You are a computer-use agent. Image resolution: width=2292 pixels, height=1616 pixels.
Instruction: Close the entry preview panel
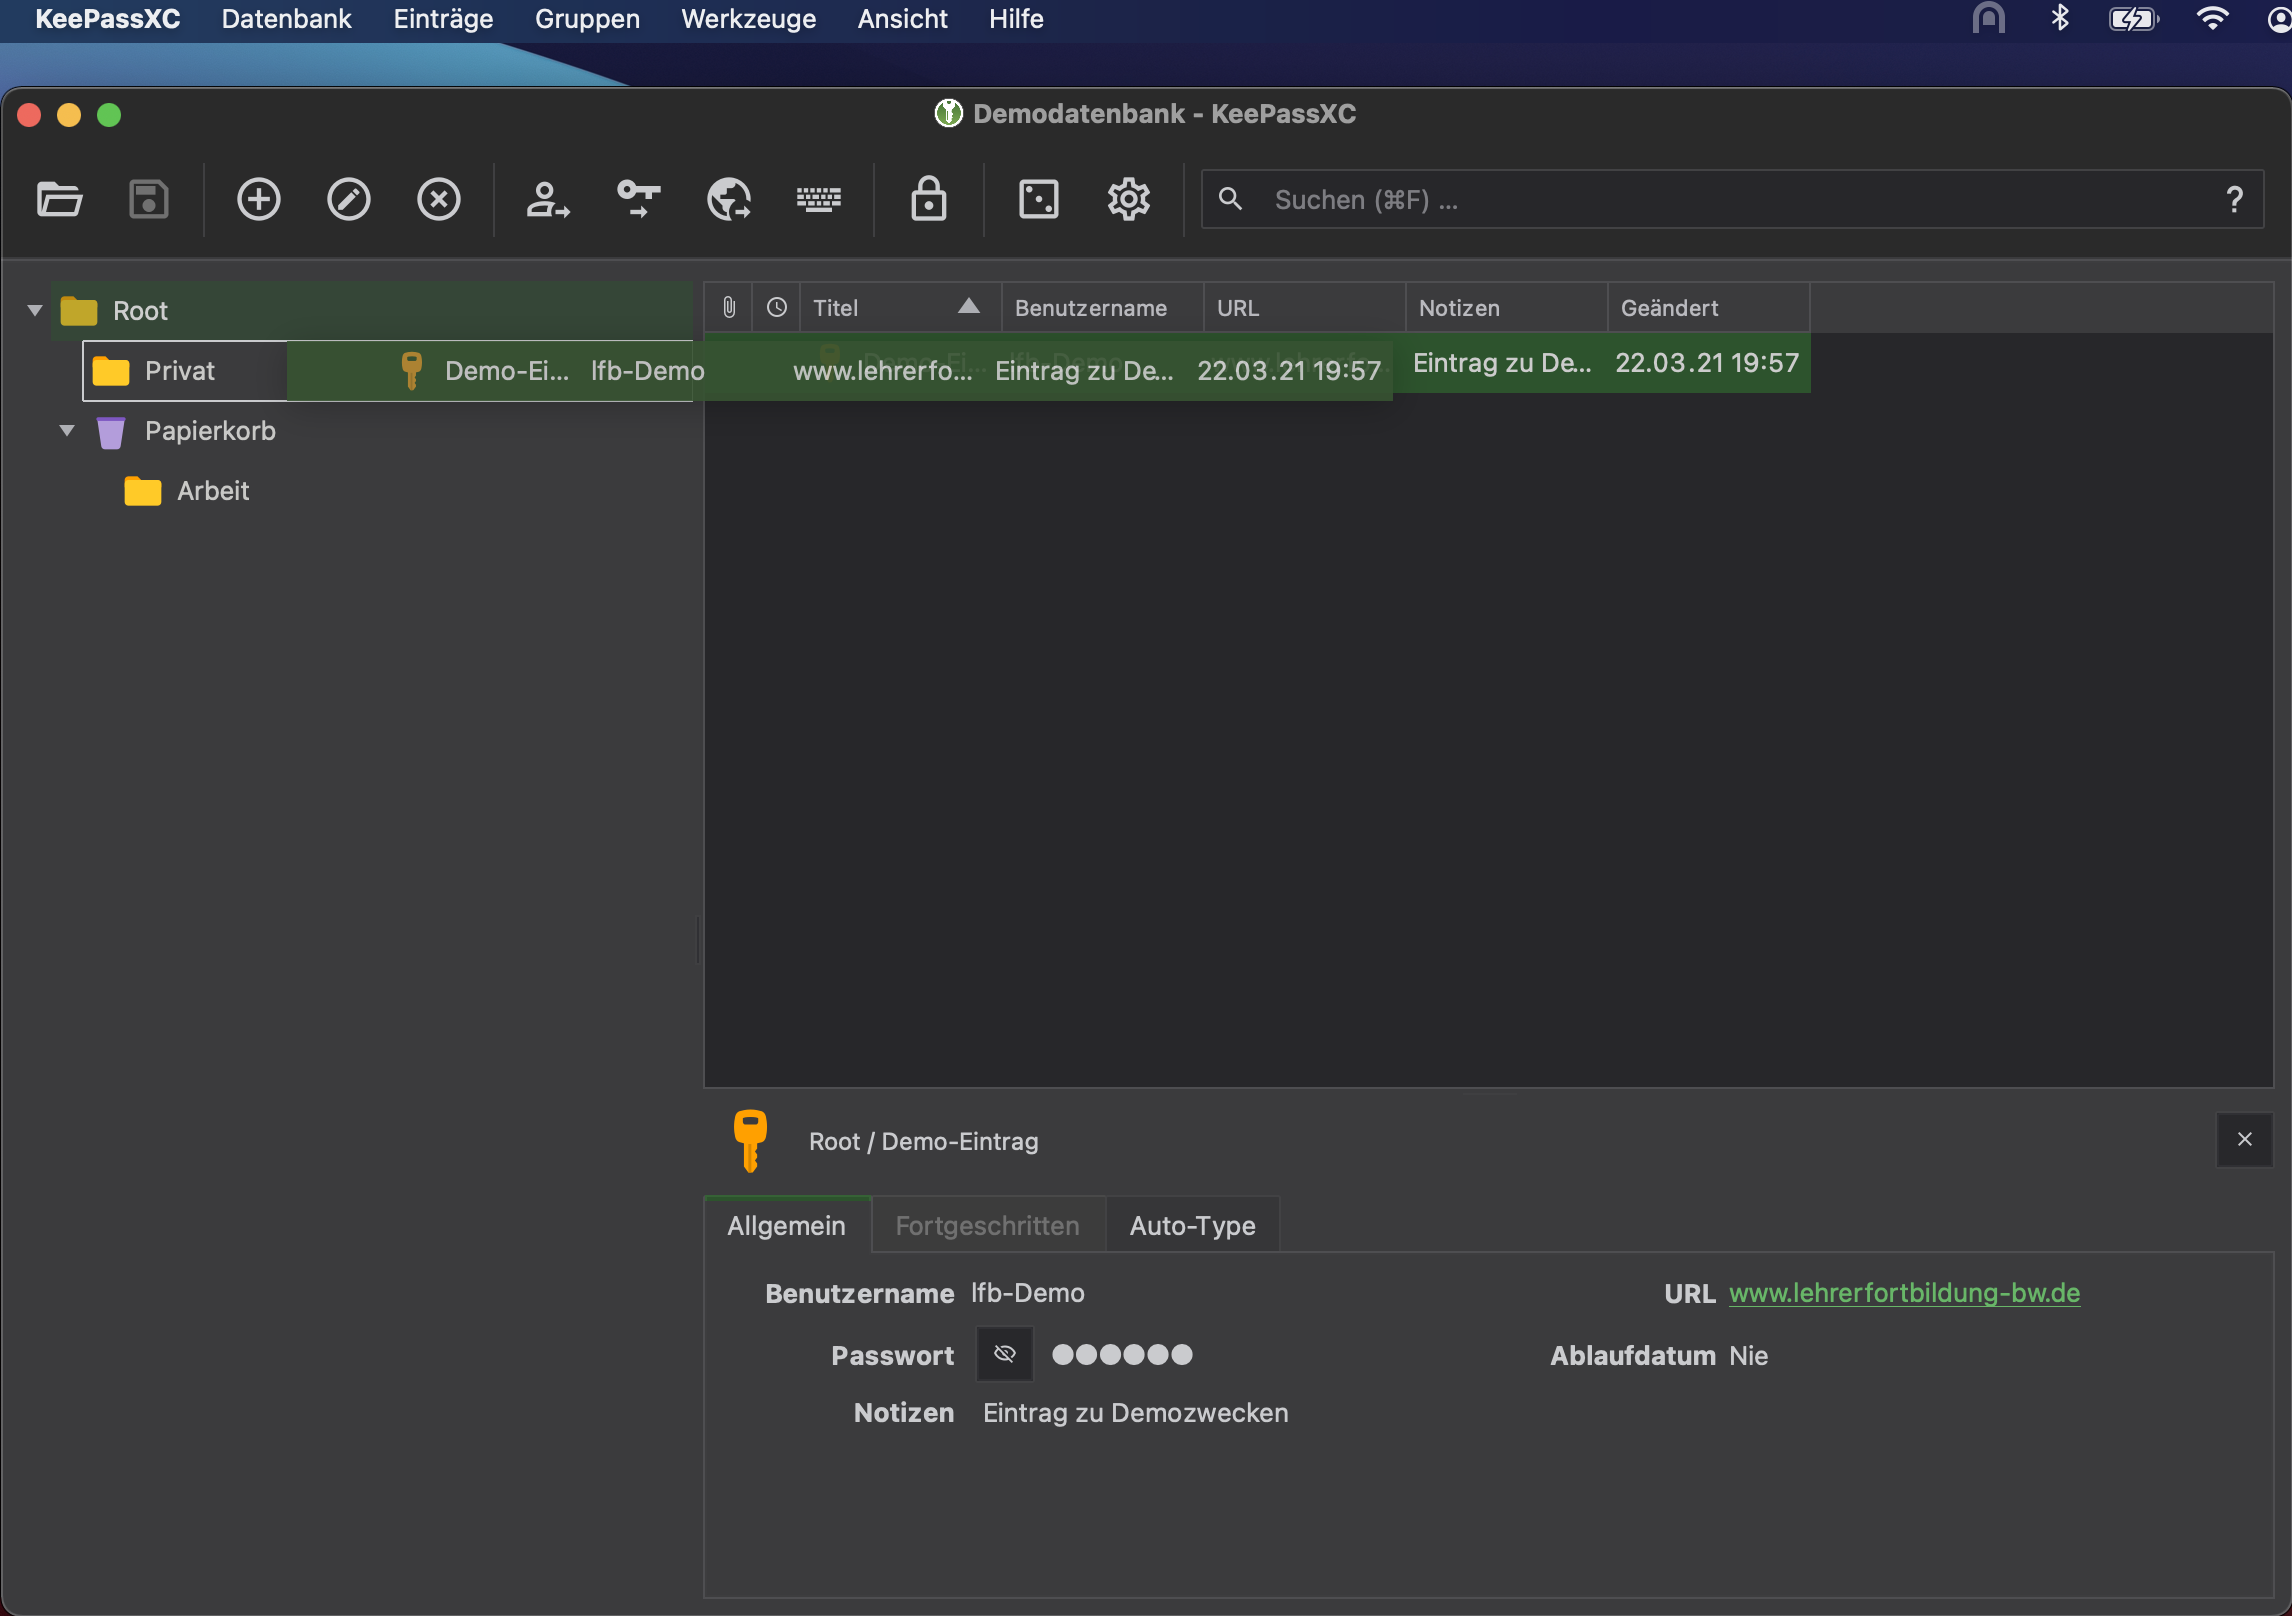tap(2244, 1140)
